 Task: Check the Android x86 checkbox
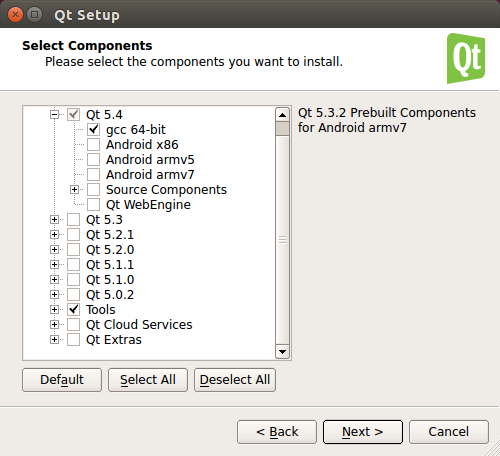point(93,145)
